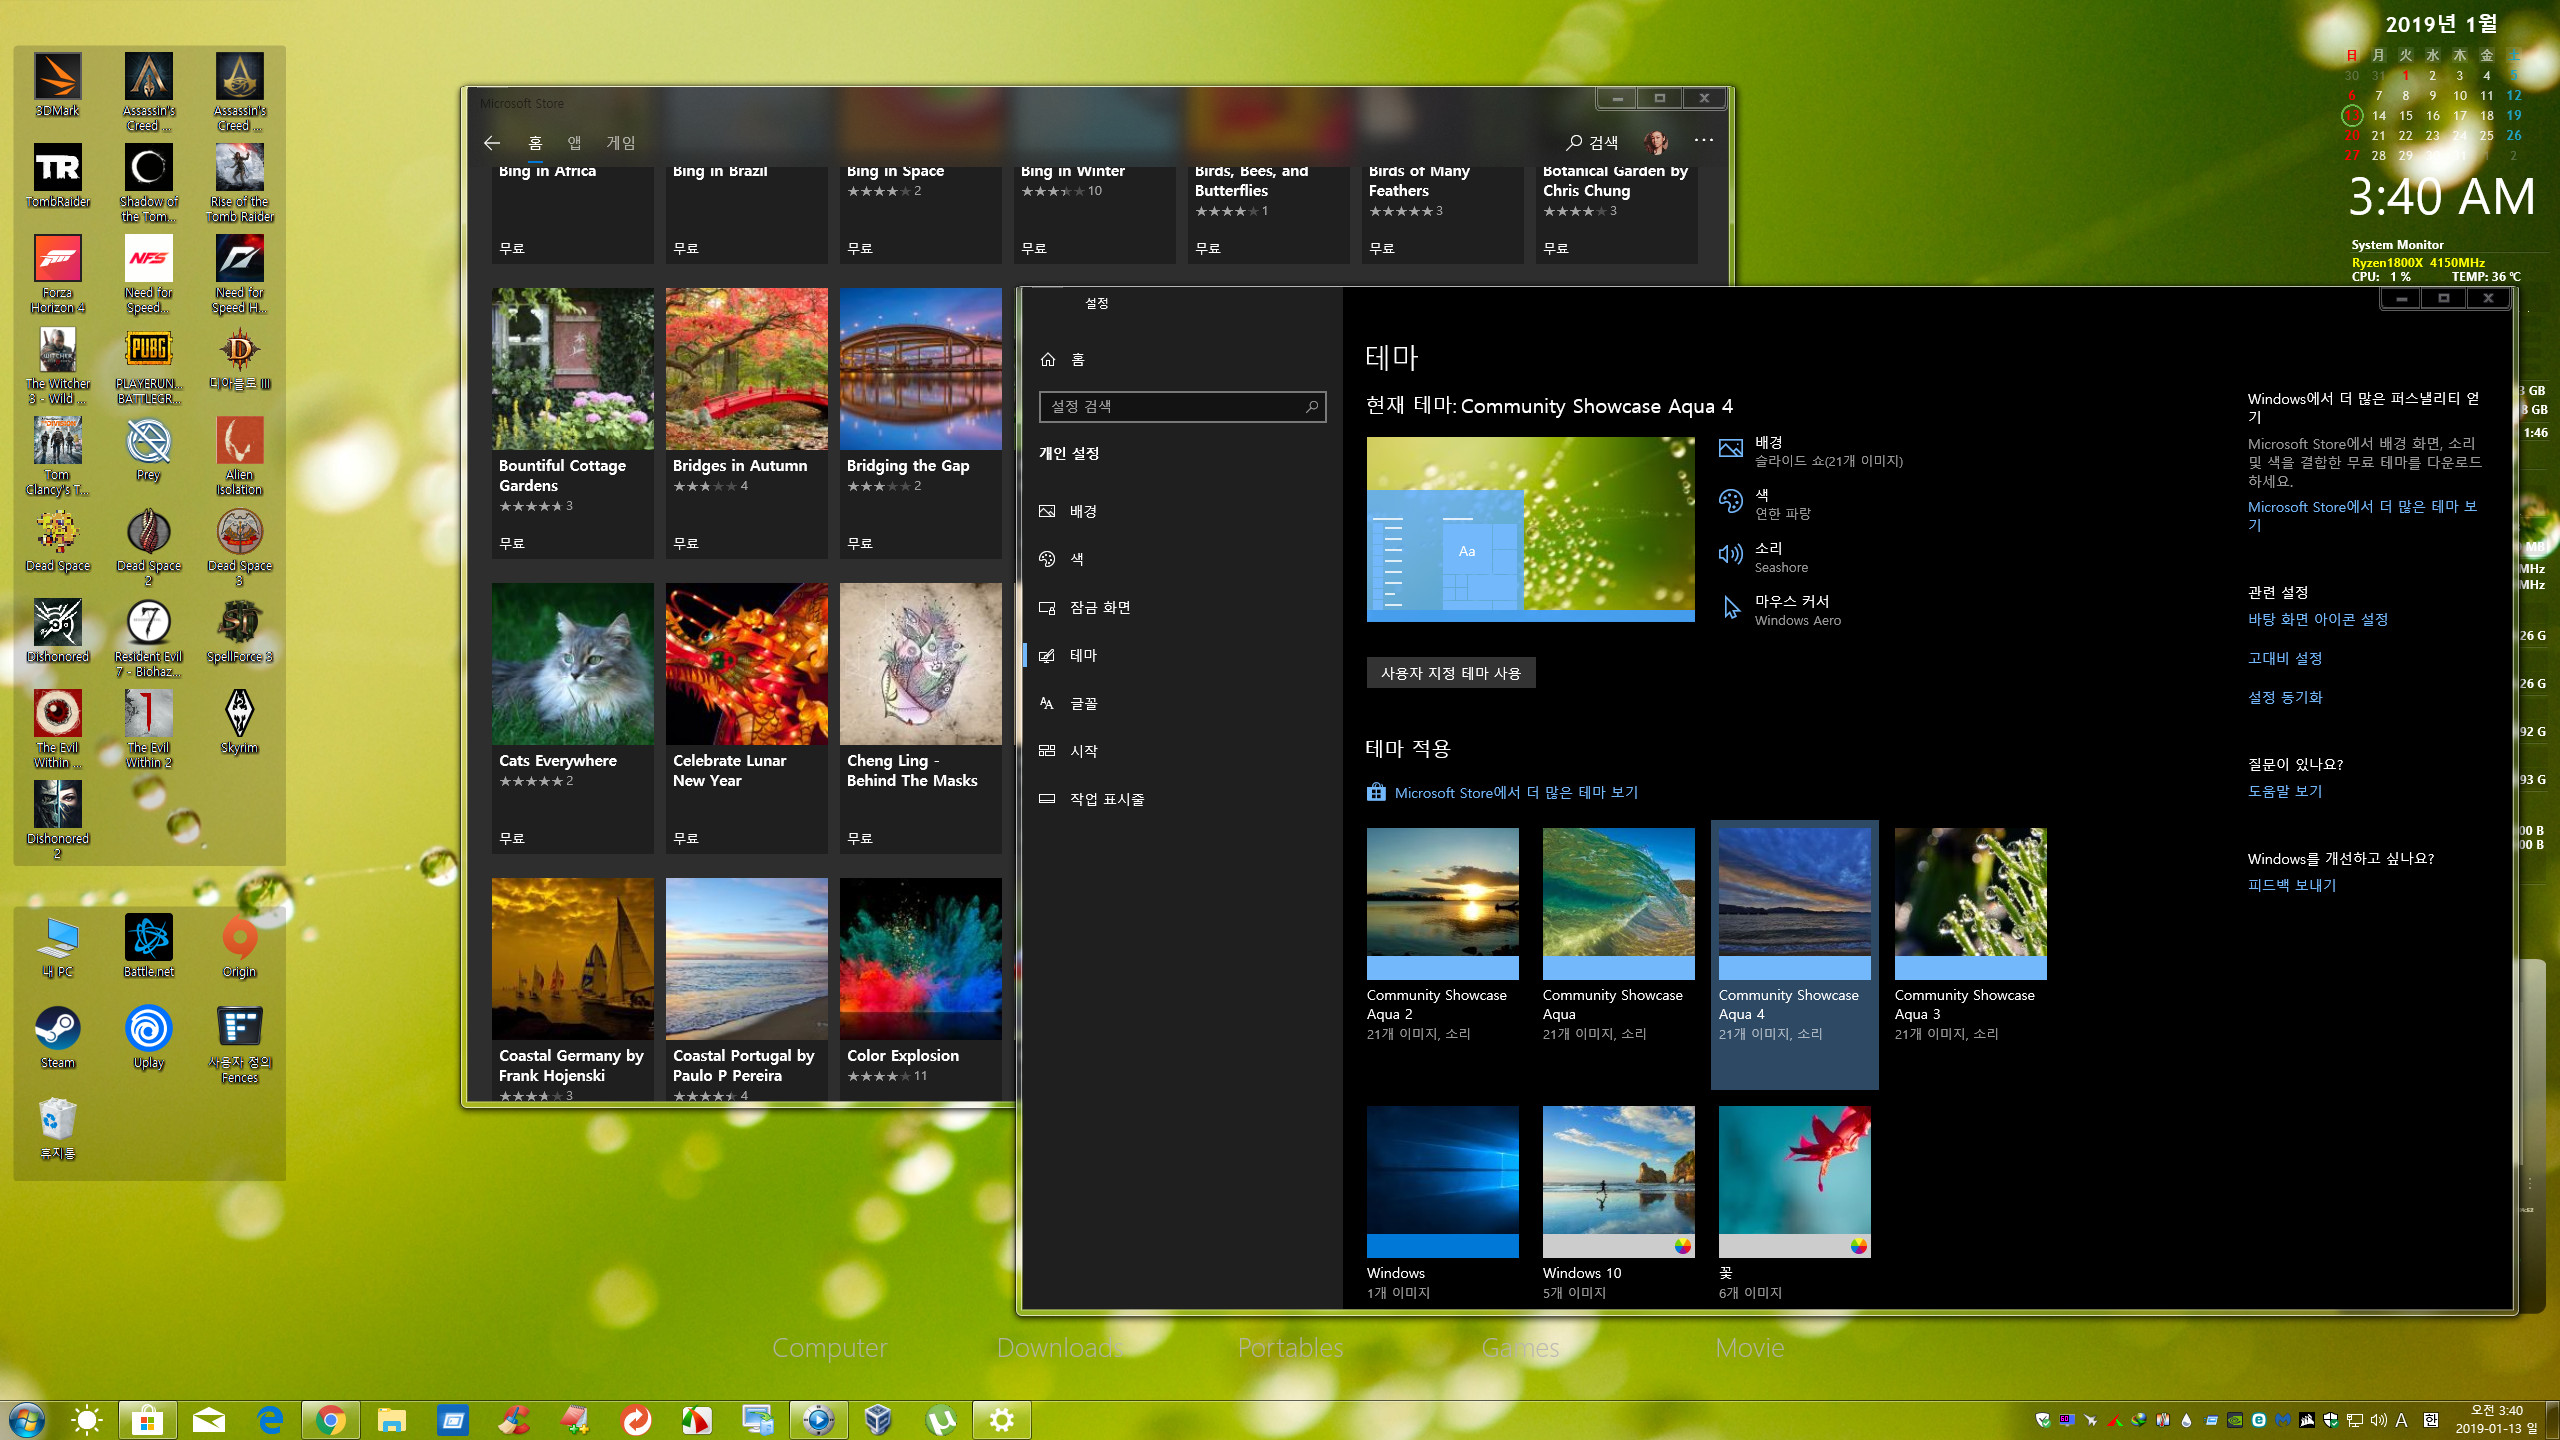The height and width of the screenshot is (1440, 2560).
Task: Launch Steam from the desktop
Action: coord(58,1037)
